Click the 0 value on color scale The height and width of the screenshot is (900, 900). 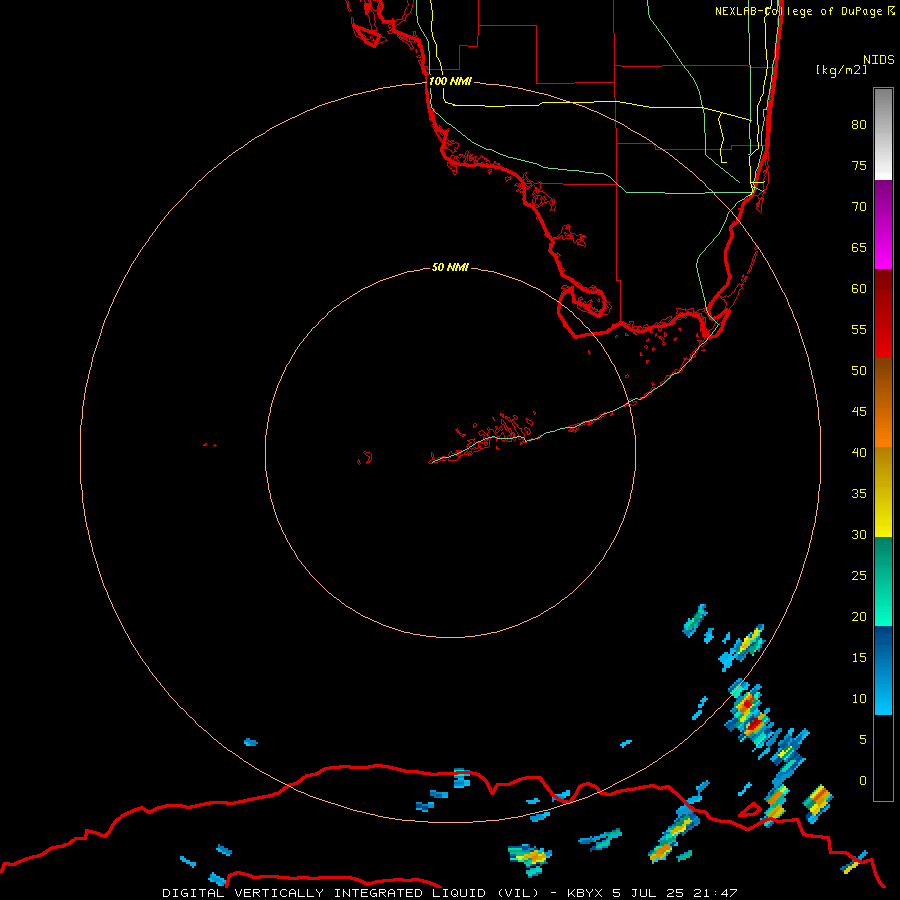[x=863, y=781]
